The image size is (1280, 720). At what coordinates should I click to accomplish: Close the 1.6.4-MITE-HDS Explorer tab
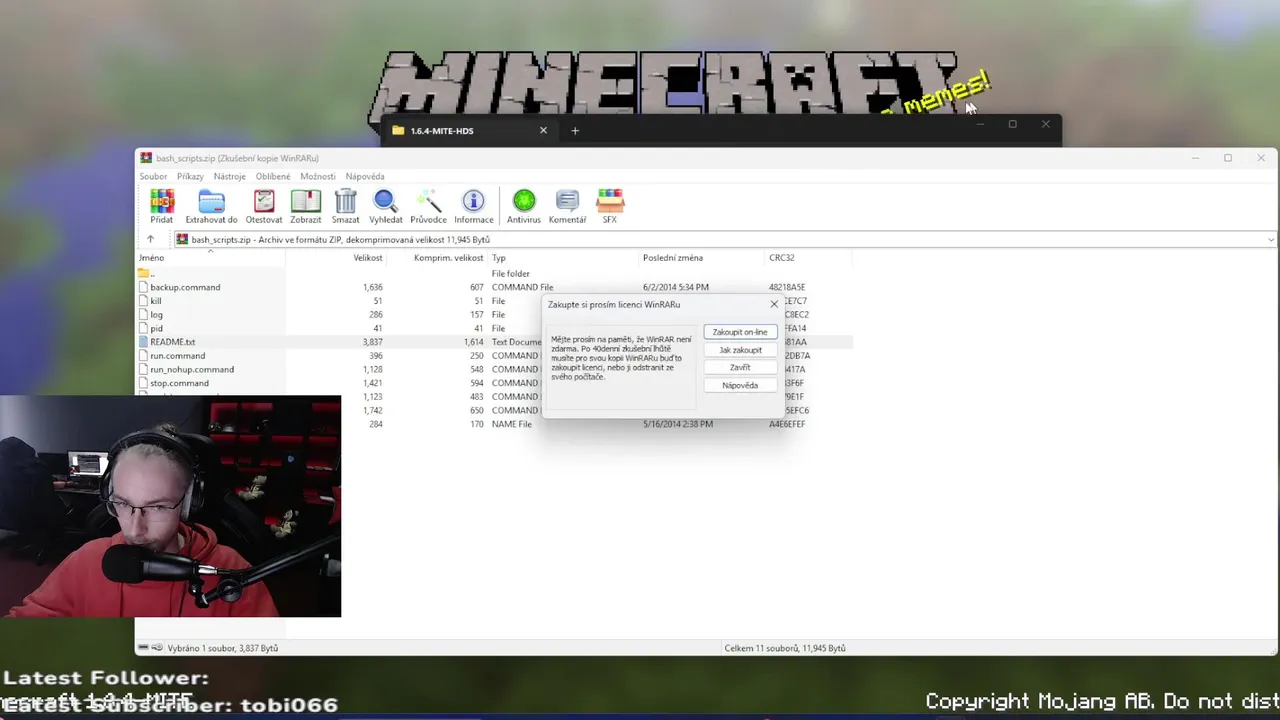click(x=543, y=130)
